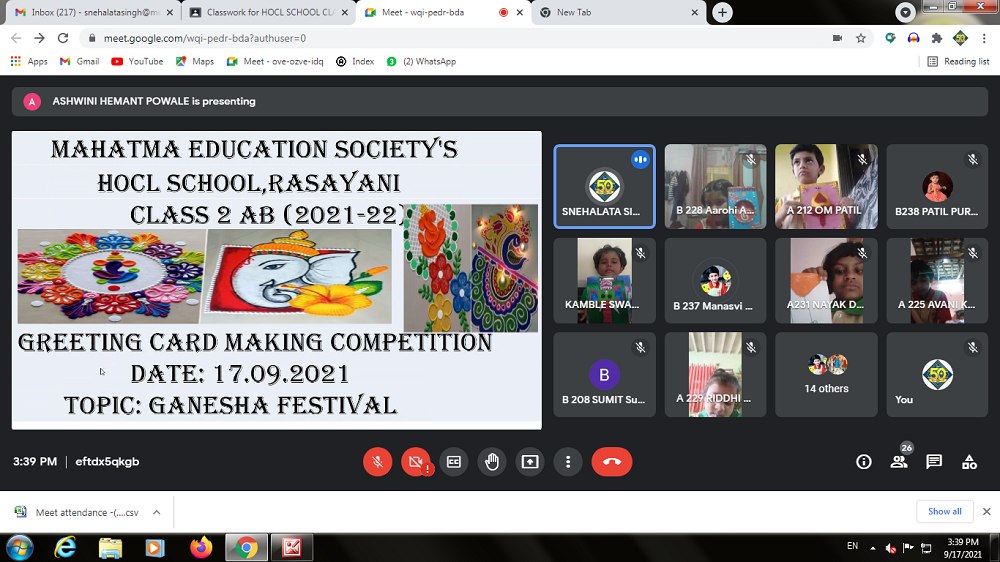1000x562 pixels.
Task: Click the Show all downloads button
Action: pyautogui.click(x=944, y=511)
